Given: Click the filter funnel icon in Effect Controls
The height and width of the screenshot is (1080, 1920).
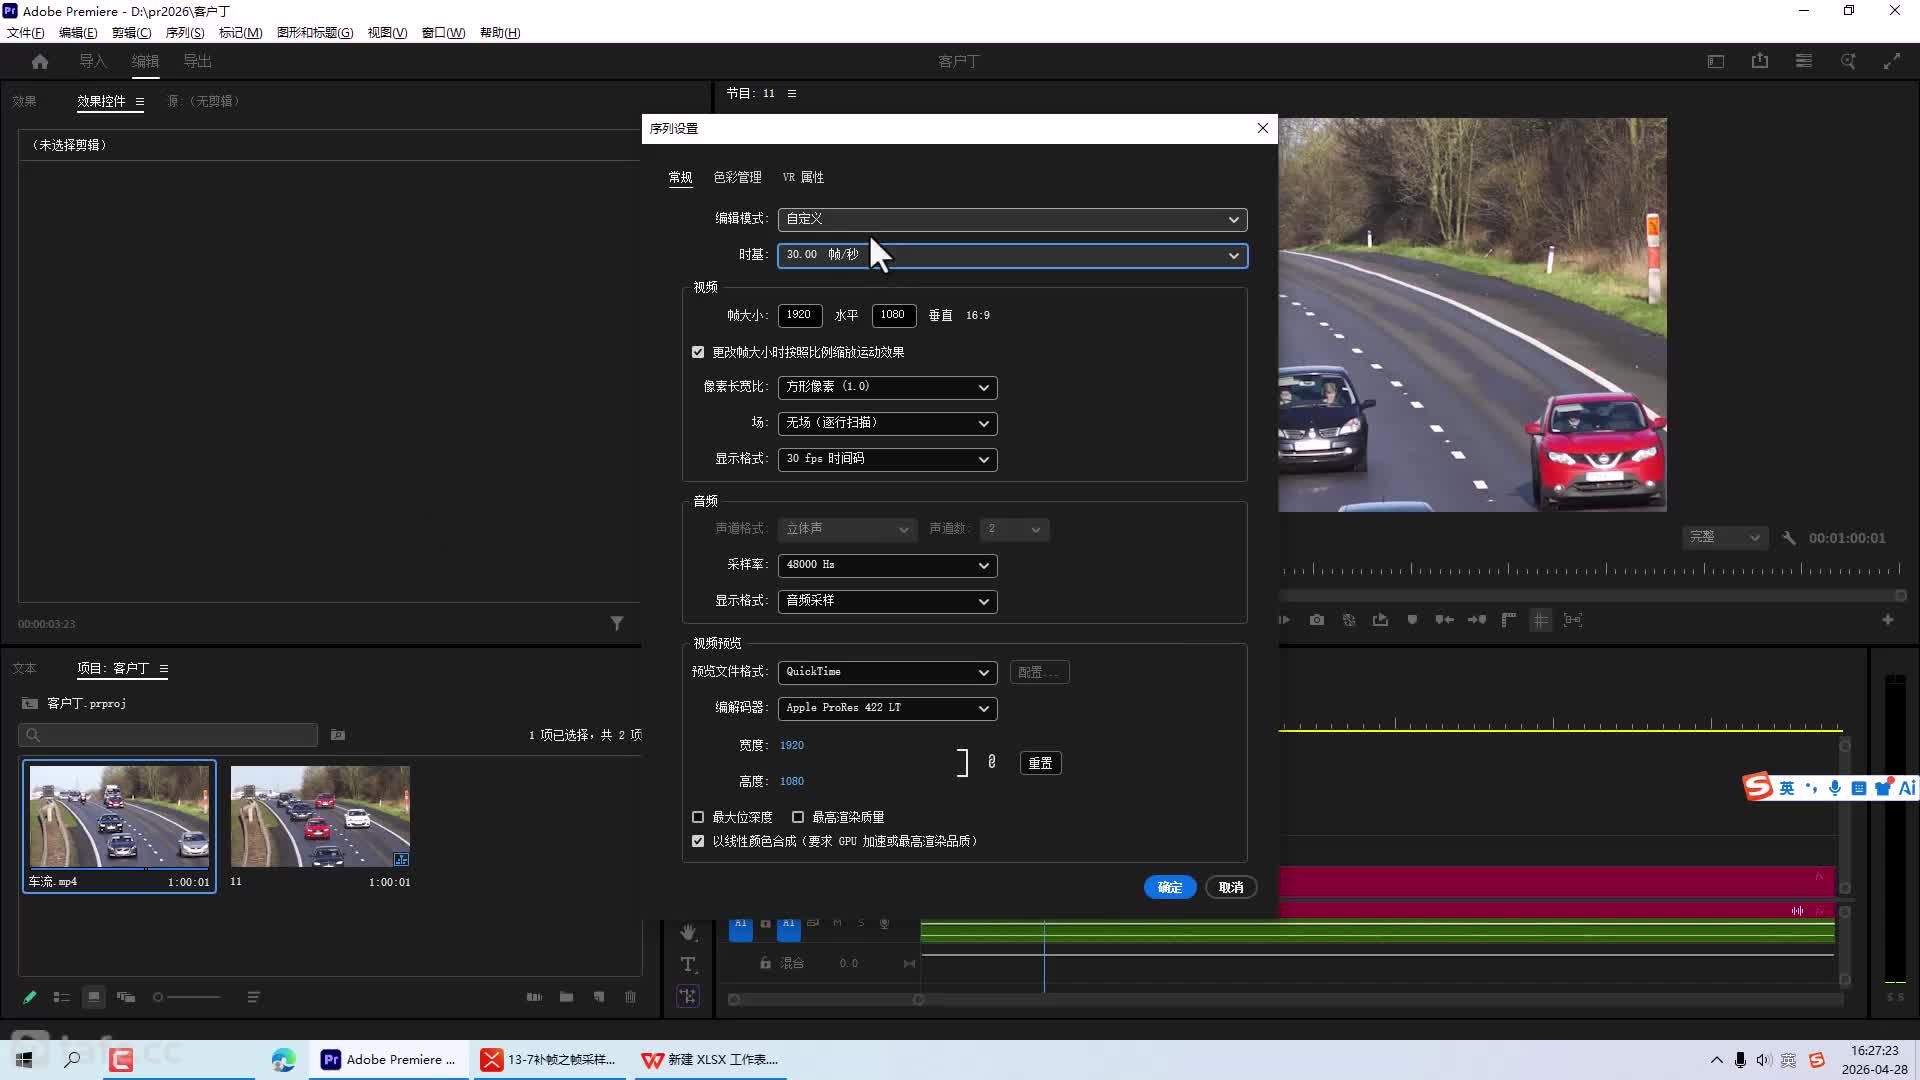Looking at the screenshot, I should [617, 623].
